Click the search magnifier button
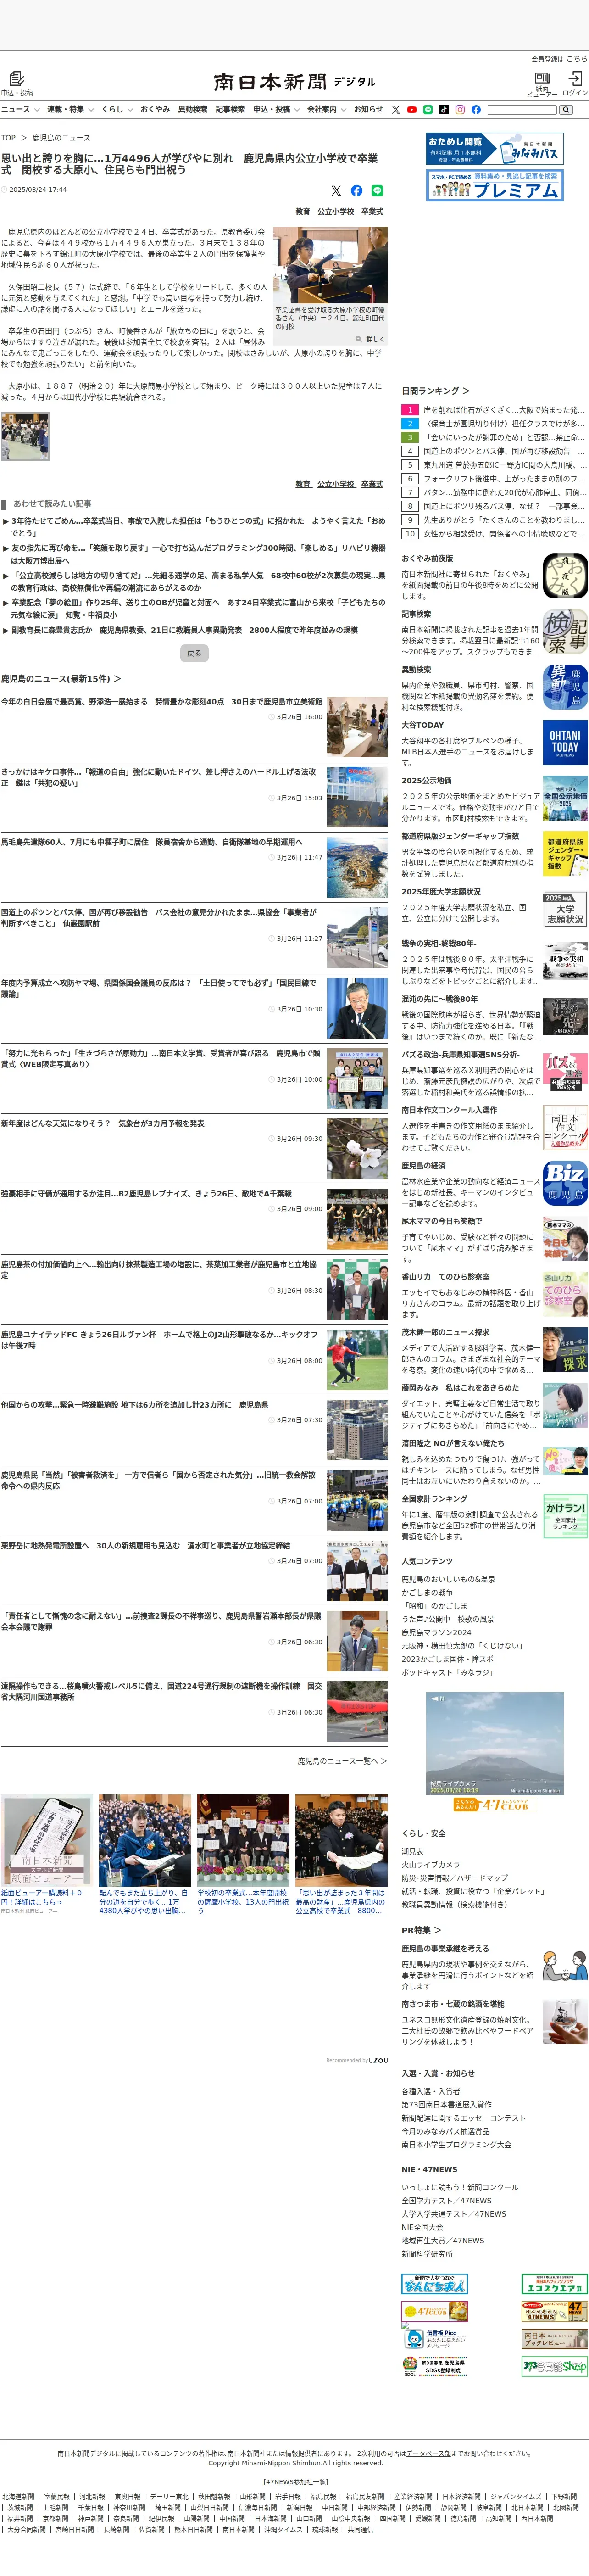This screenshot has height=2576, width=589. click(566, 110)
